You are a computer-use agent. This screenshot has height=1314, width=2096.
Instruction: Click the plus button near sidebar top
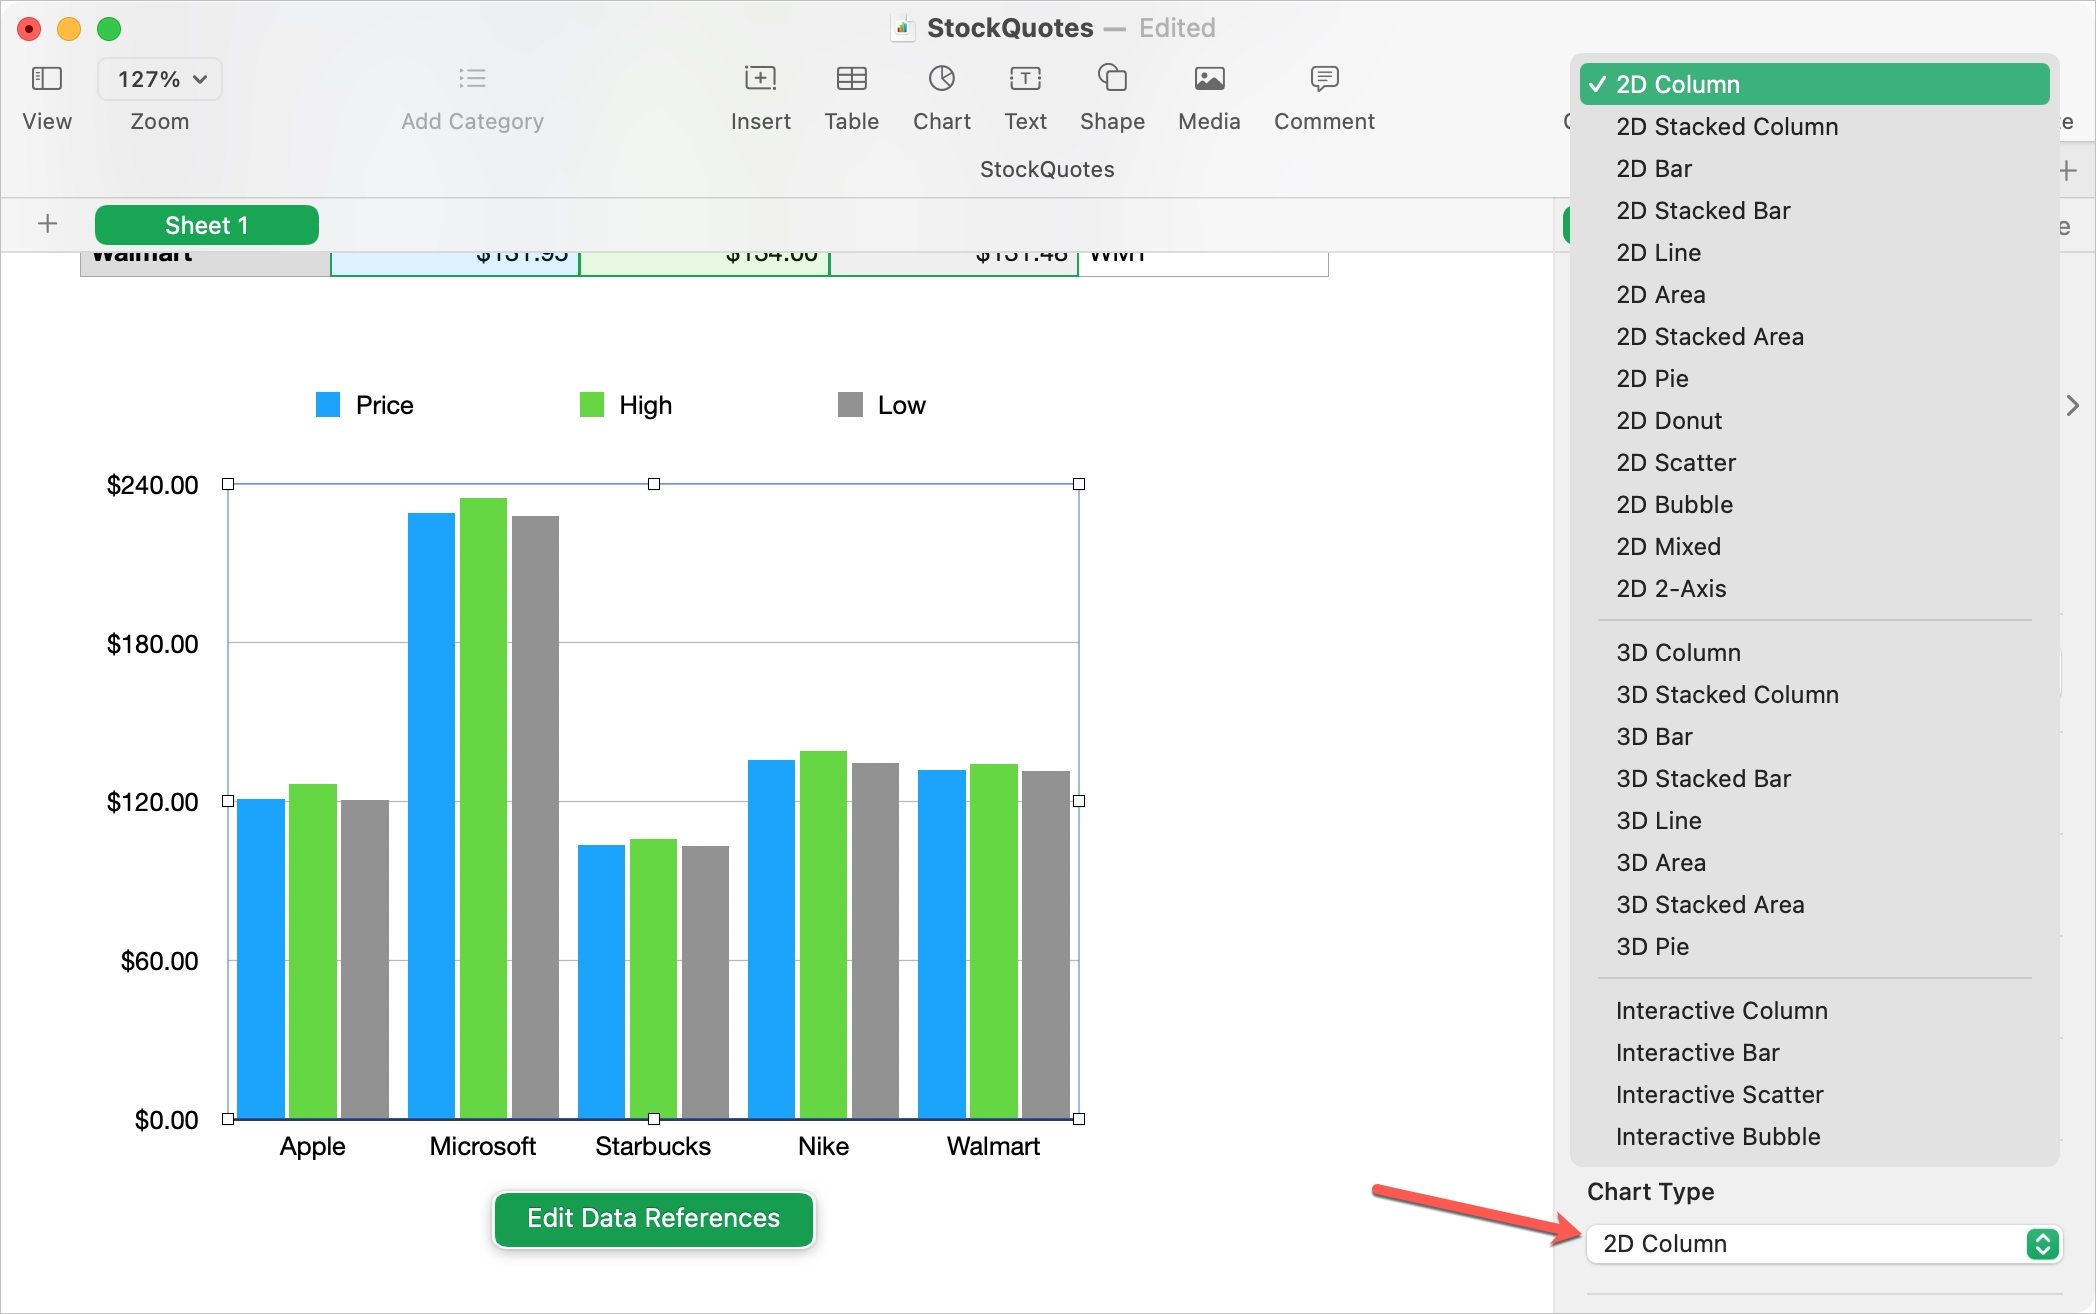click(2068, 171)
